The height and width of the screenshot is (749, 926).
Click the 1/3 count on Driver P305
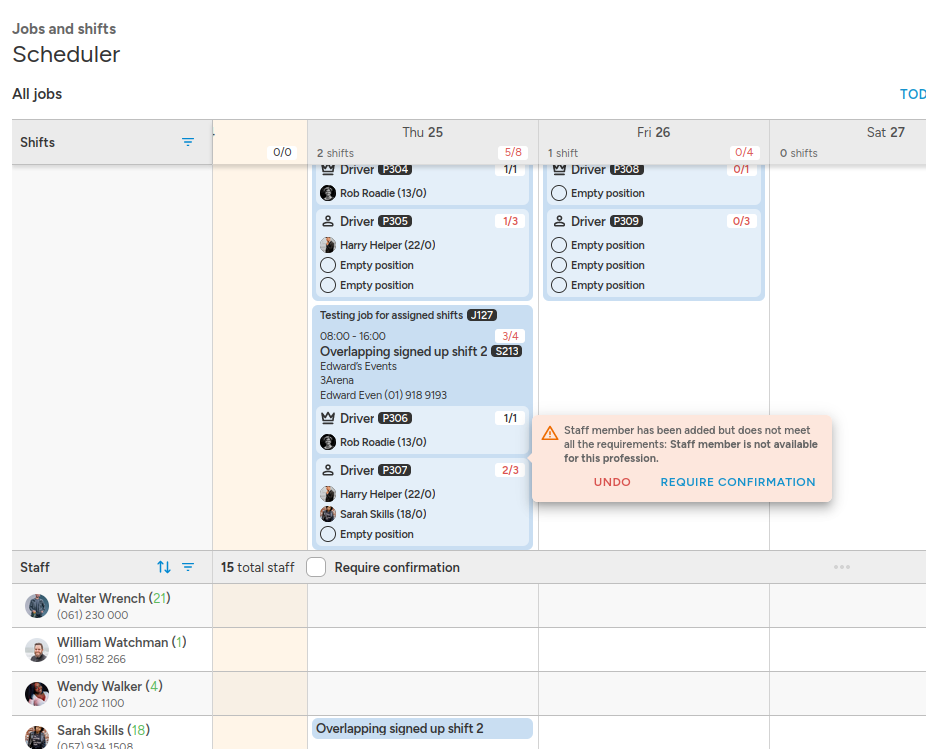pos(510,221)
